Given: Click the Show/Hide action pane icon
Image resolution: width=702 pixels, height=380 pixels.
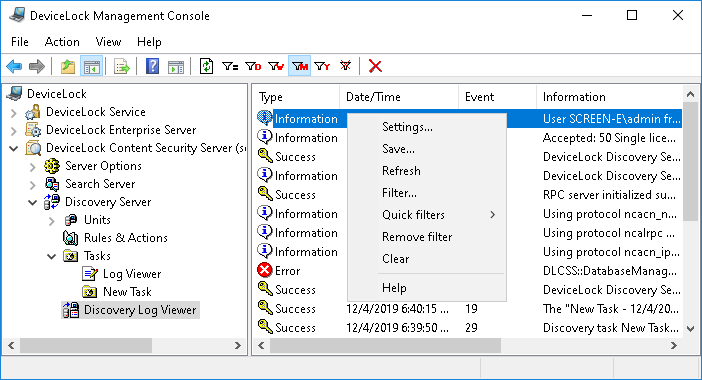Looking at the screenshot, I should tap(176, 67).
